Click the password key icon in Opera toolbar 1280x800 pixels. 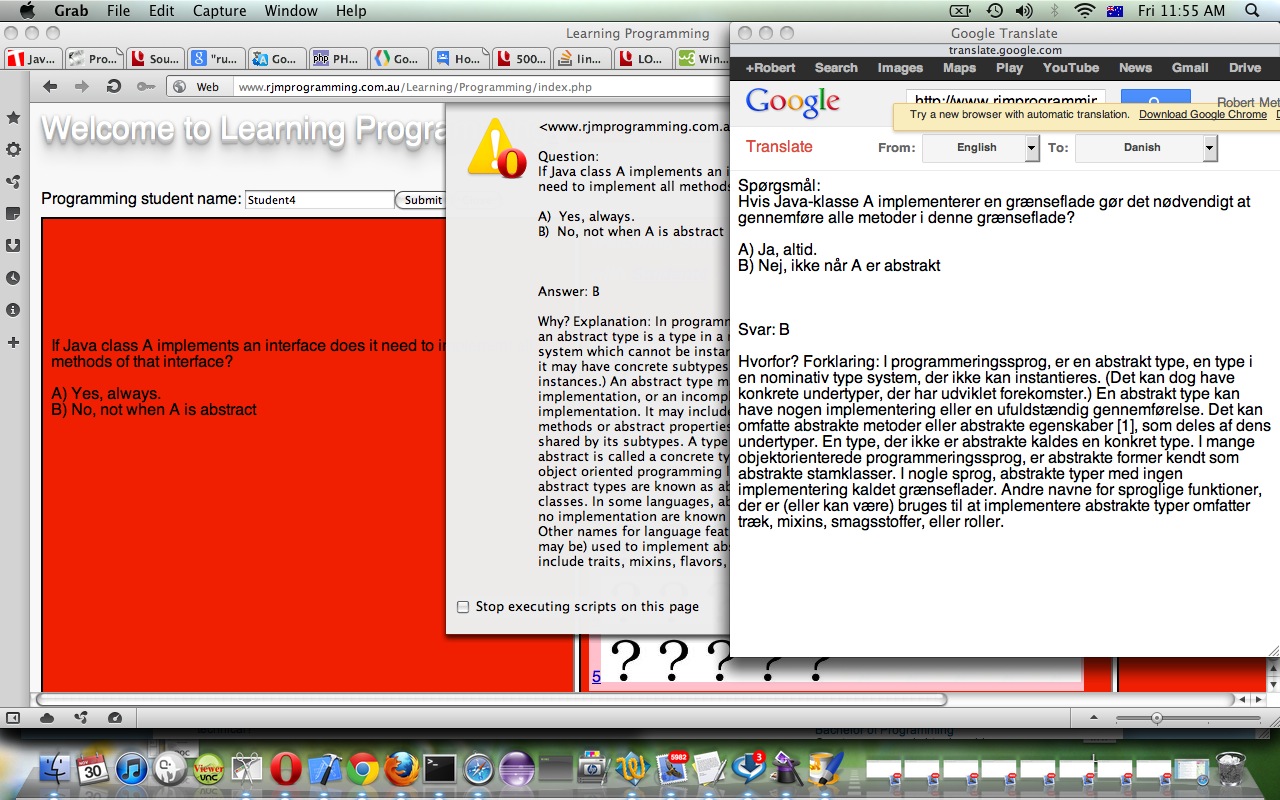point(146,87)
